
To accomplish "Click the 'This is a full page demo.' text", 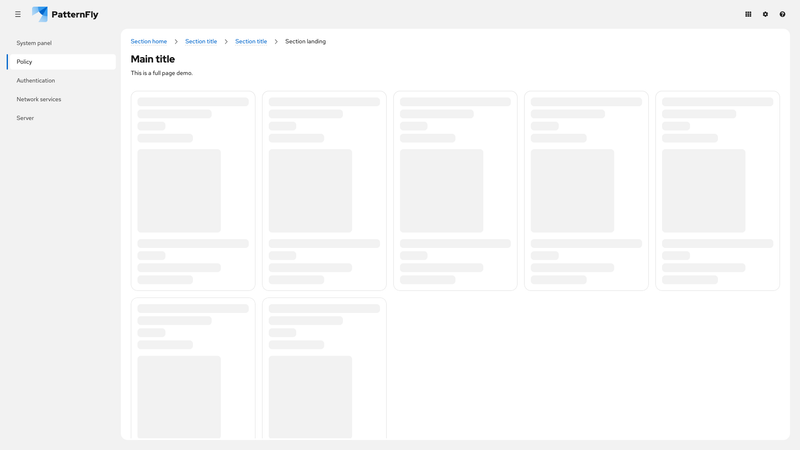I will tap(162, 73).
